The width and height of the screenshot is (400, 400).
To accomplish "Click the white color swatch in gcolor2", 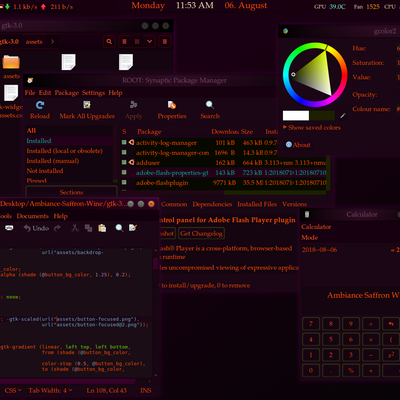I will (x=296, y=116).
